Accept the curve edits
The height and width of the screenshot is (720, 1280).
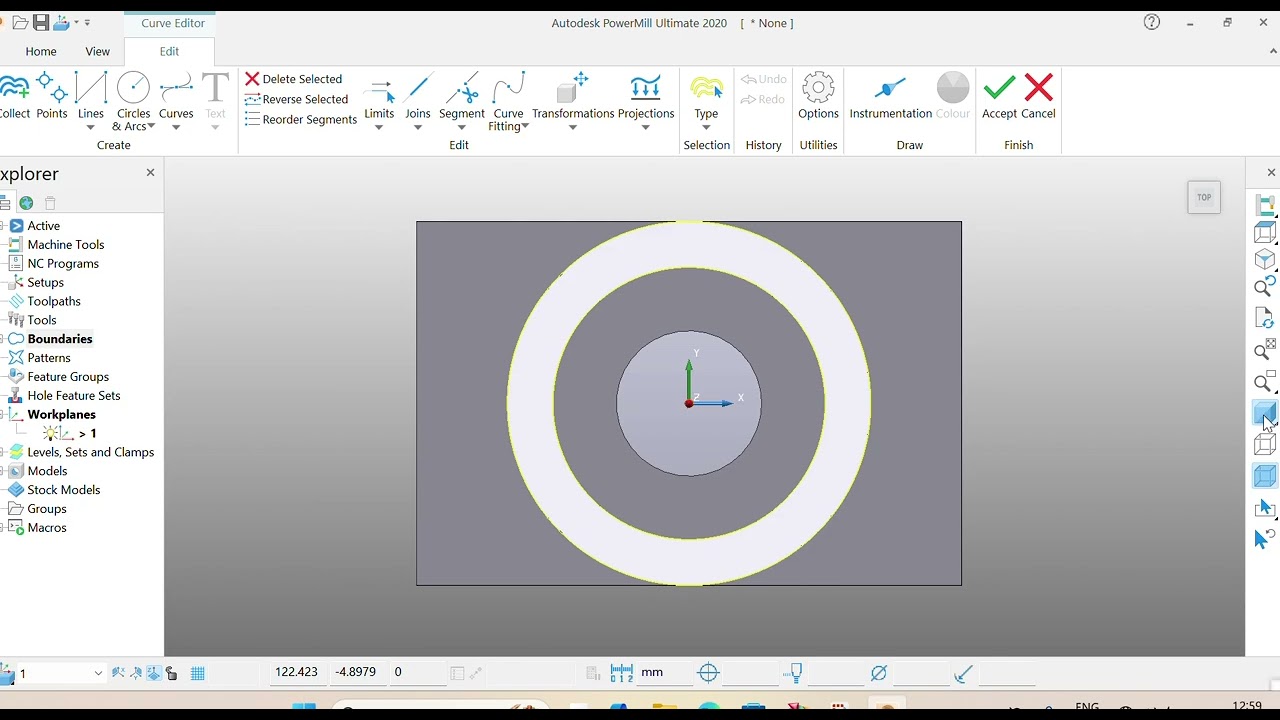click(x=999, y=96)
